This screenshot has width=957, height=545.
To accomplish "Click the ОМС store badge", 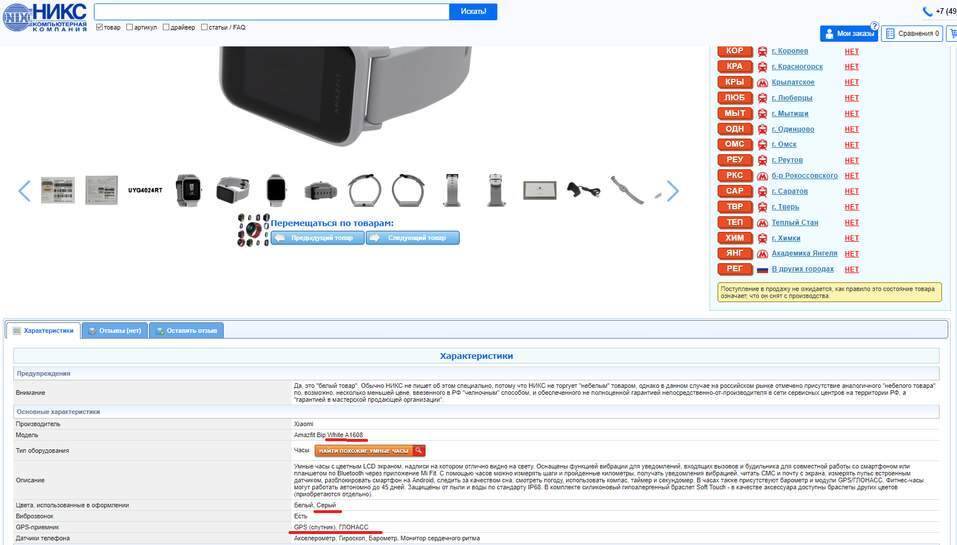I will [735, 145].
